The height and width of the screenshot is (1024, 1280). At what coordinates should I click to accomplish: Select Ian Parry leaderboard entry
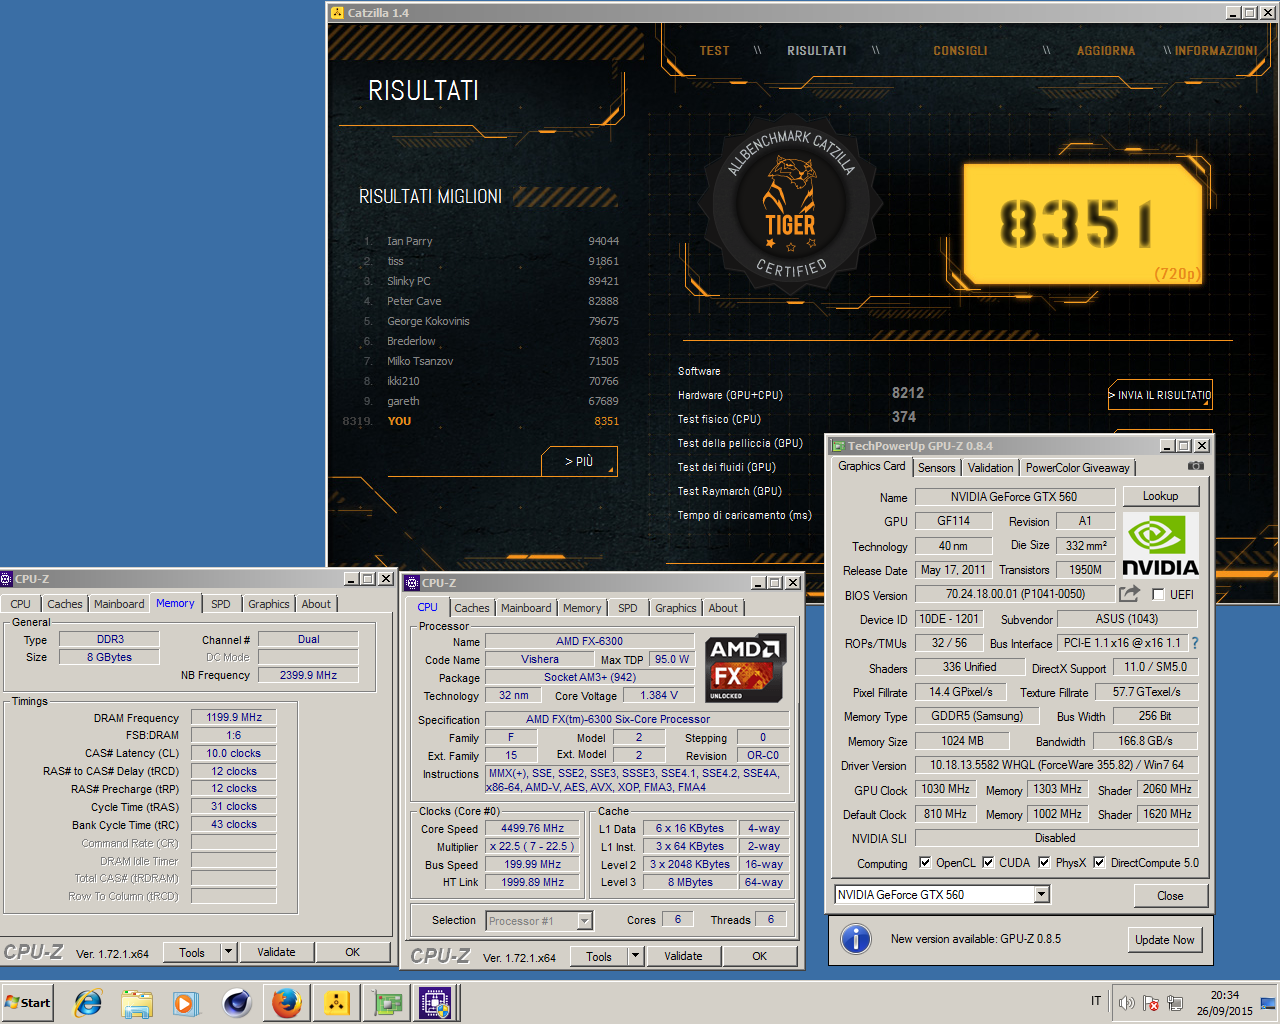491,241
